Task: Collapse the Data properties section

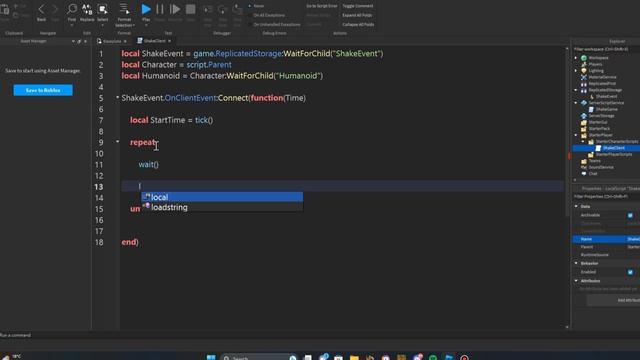Action: tap(576, 207)
